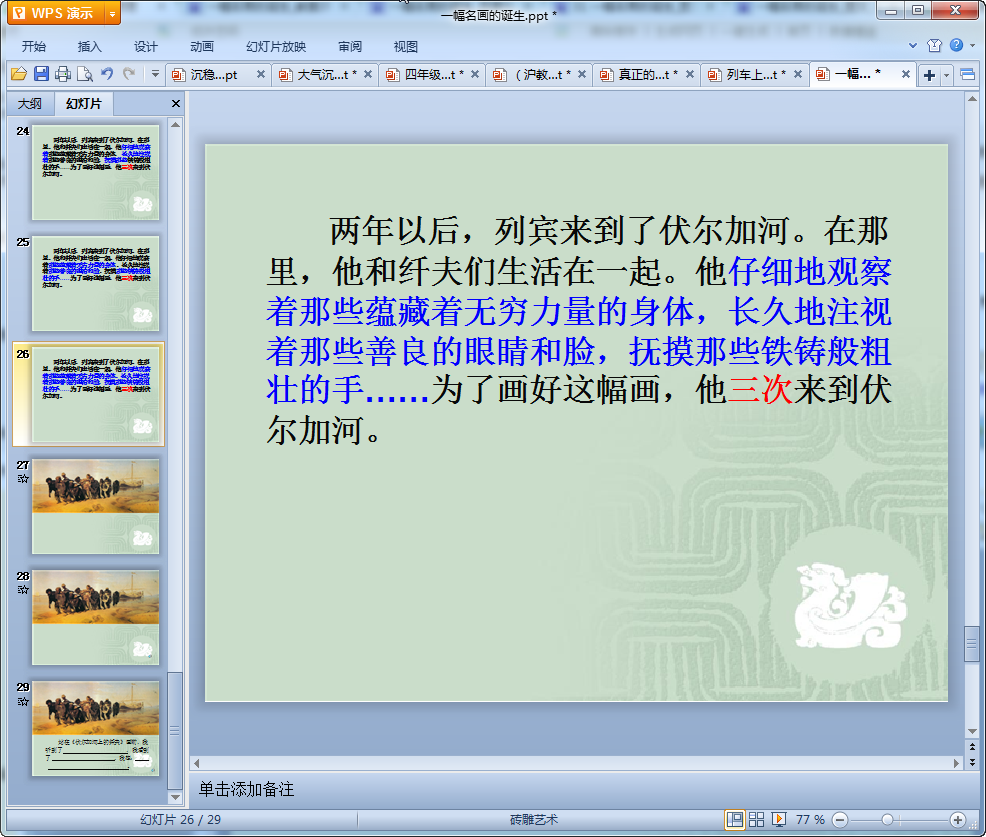Click thumbnail pane scroll up arrow
The height and width of the screenshot is (837, 986).
coord(175,125)
